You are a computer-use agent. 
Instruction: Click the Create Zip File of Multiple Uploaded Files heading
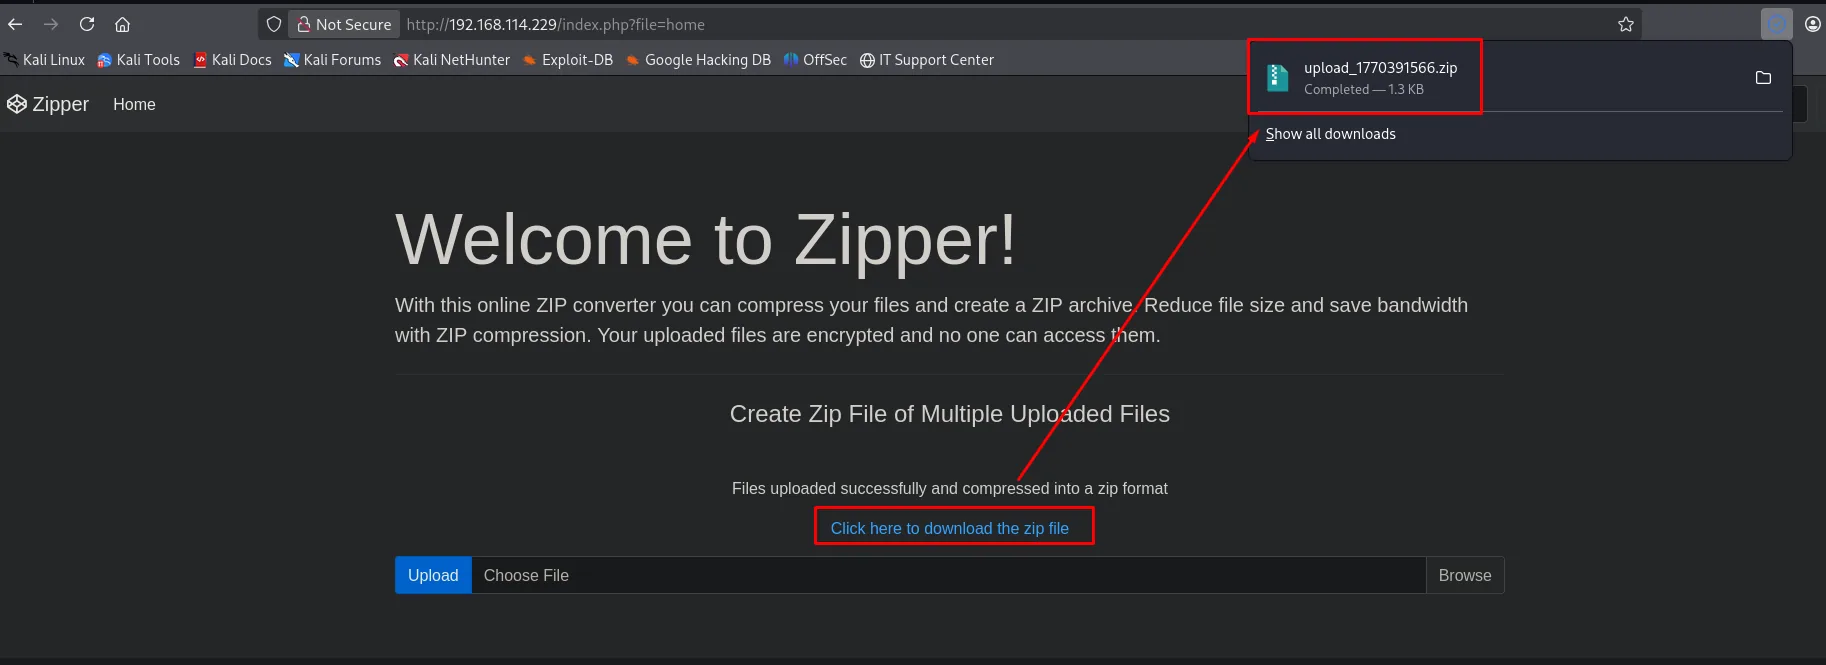coord(950,414)
